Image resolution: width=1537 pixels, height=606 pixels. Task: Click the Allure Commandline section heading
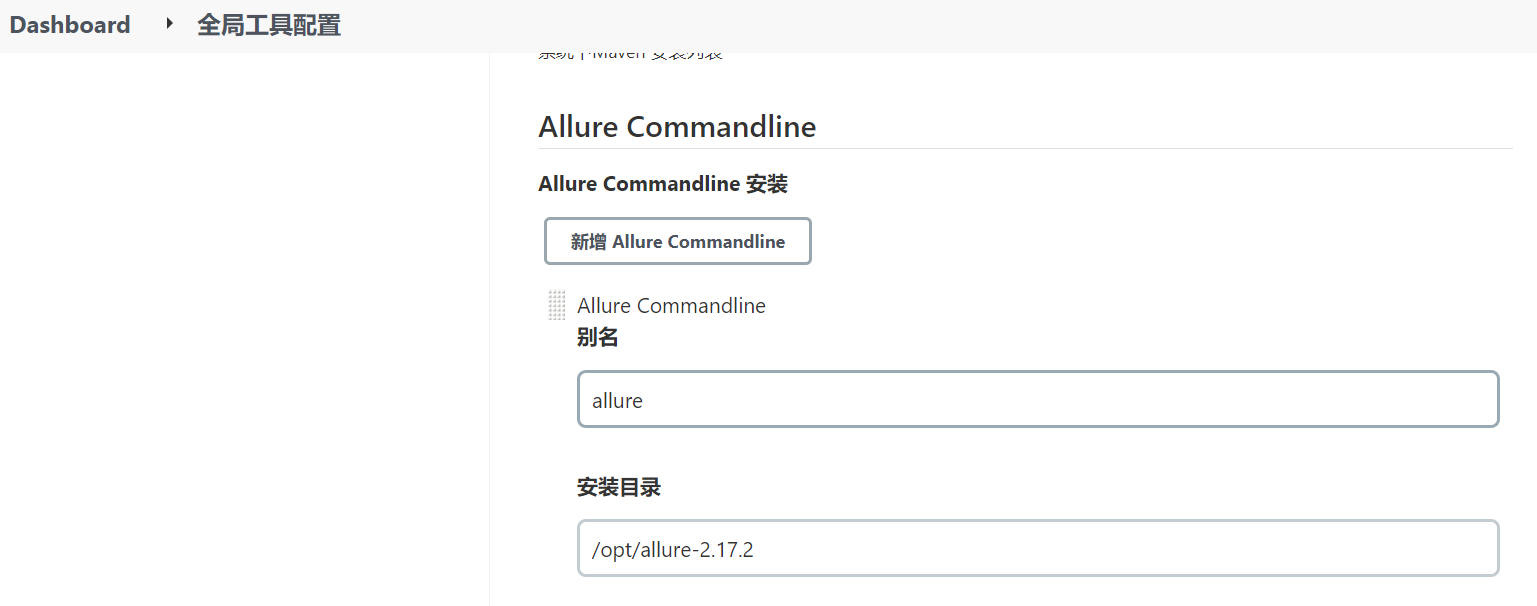point(677,127)
